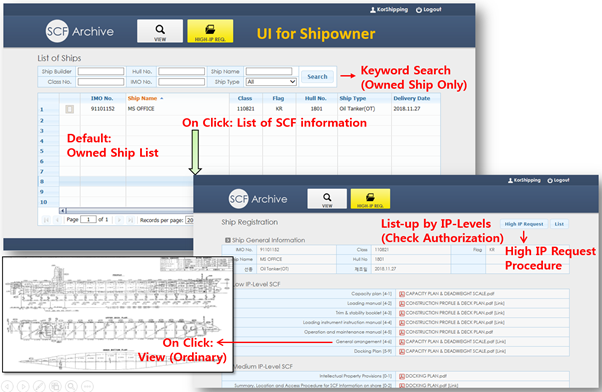Click the Logout power icon in List of Ships window
This screenshot has height=392, width=602.
tap(418, 10)
